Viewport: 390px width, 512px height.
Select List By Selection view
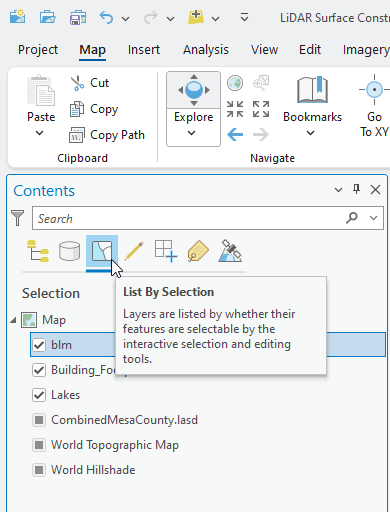(x=102, y=251)
